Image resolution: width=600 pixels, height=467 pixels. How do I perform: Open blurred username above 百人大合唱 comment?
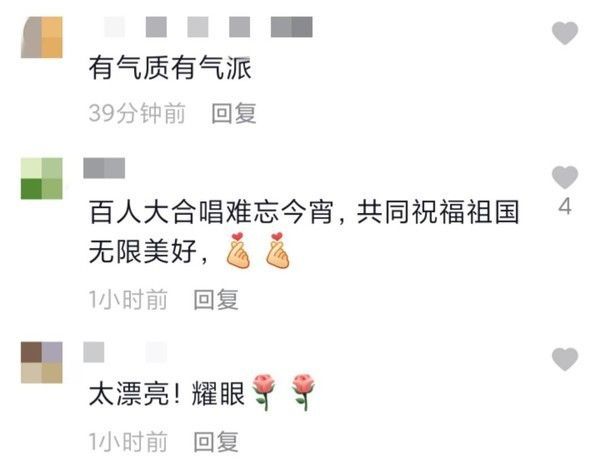tap(104, 168)
